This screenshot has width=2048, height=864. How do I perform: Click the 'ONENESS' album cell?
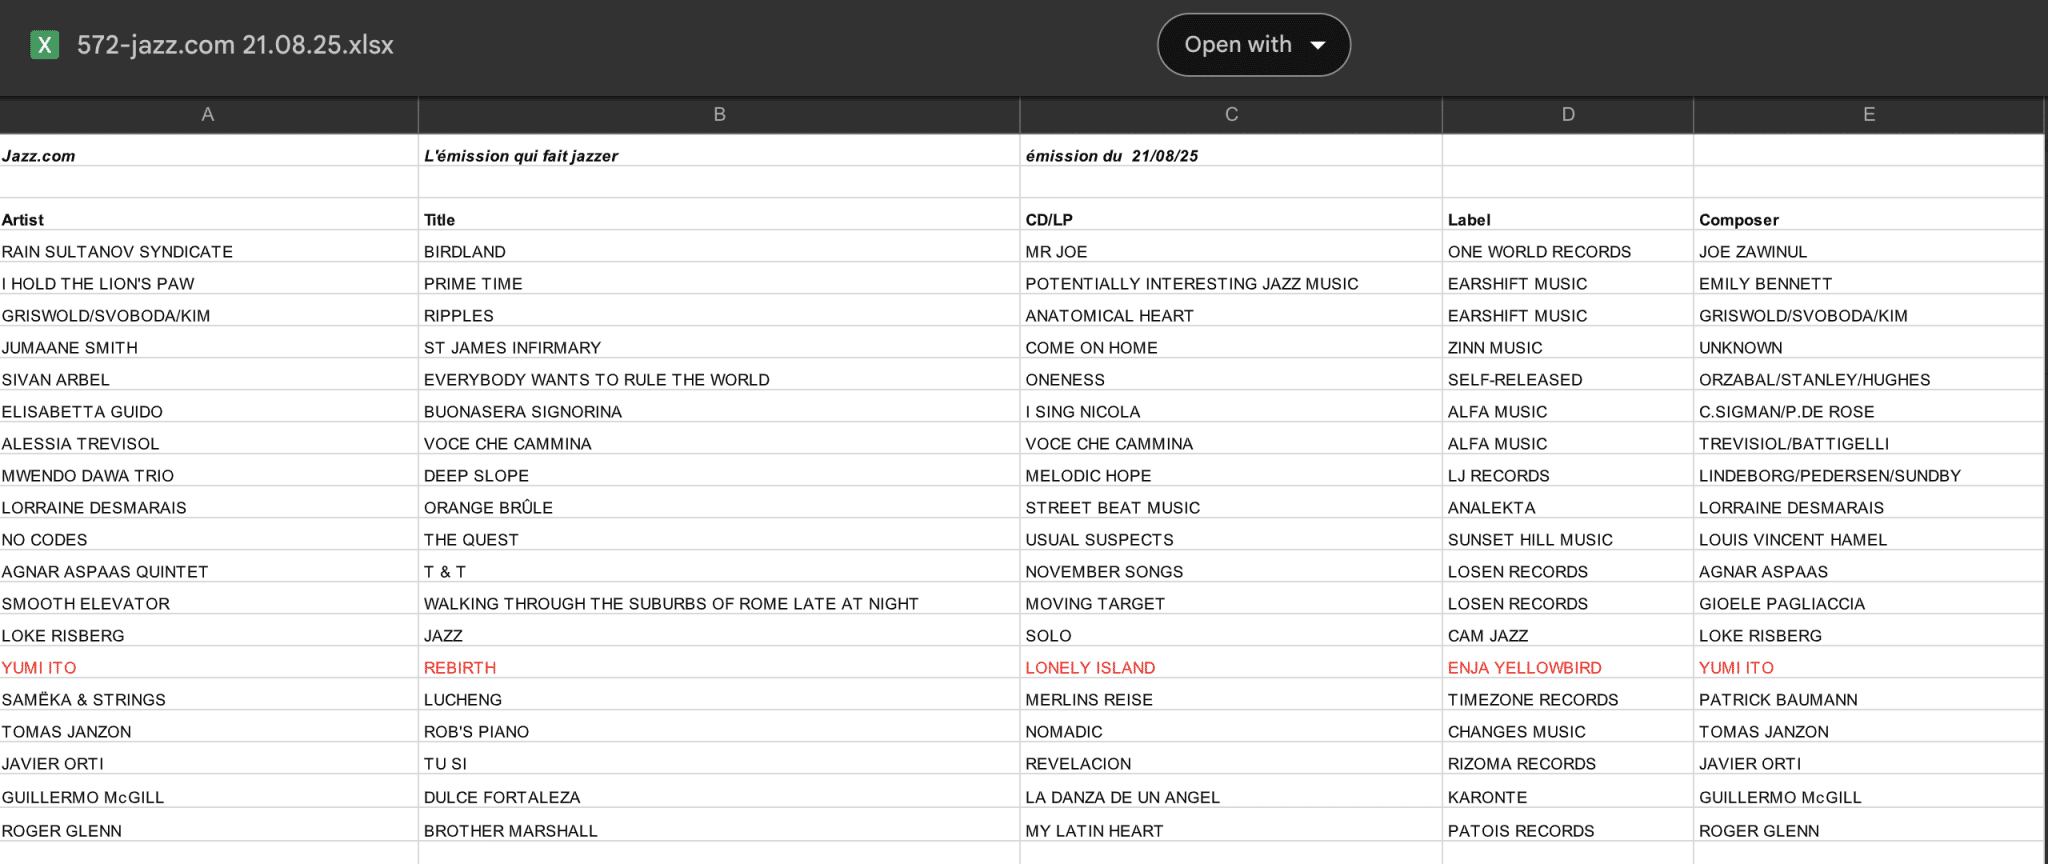tap(1231, 375)
